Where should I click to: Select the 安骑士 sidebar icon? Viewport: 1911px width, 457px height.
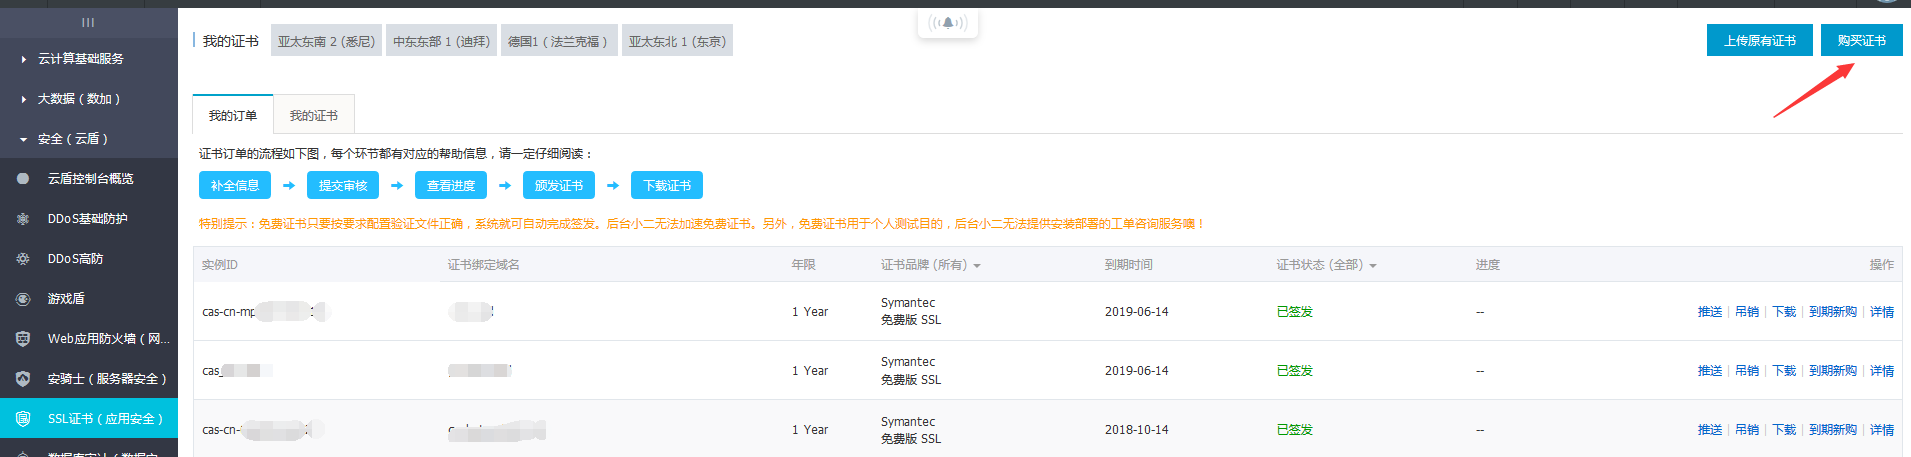(23, 379)
